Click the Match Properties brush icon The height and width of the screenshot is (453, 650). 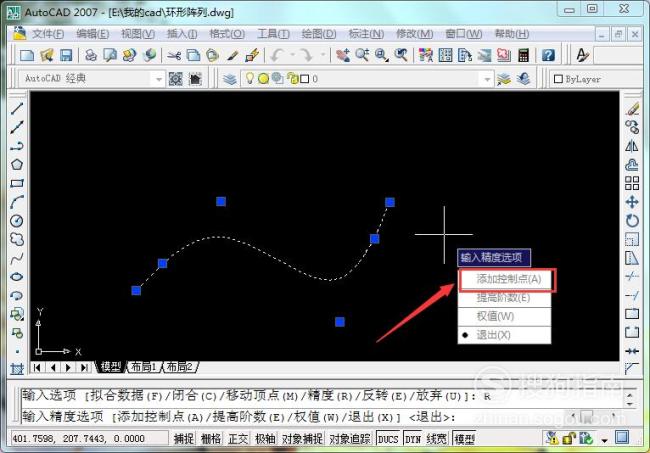(232, 55)
